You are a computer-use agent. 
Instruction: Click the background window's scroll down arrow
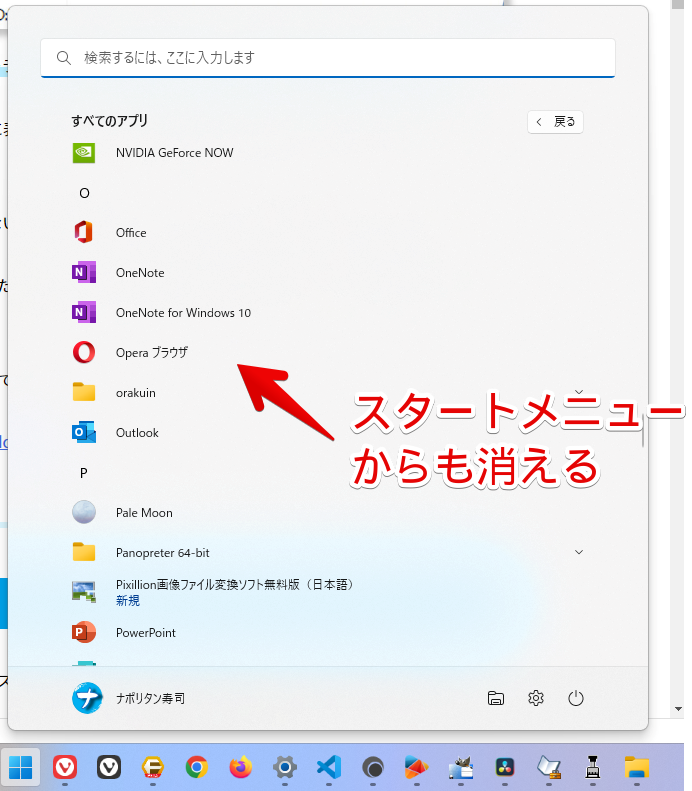point(678,709)
